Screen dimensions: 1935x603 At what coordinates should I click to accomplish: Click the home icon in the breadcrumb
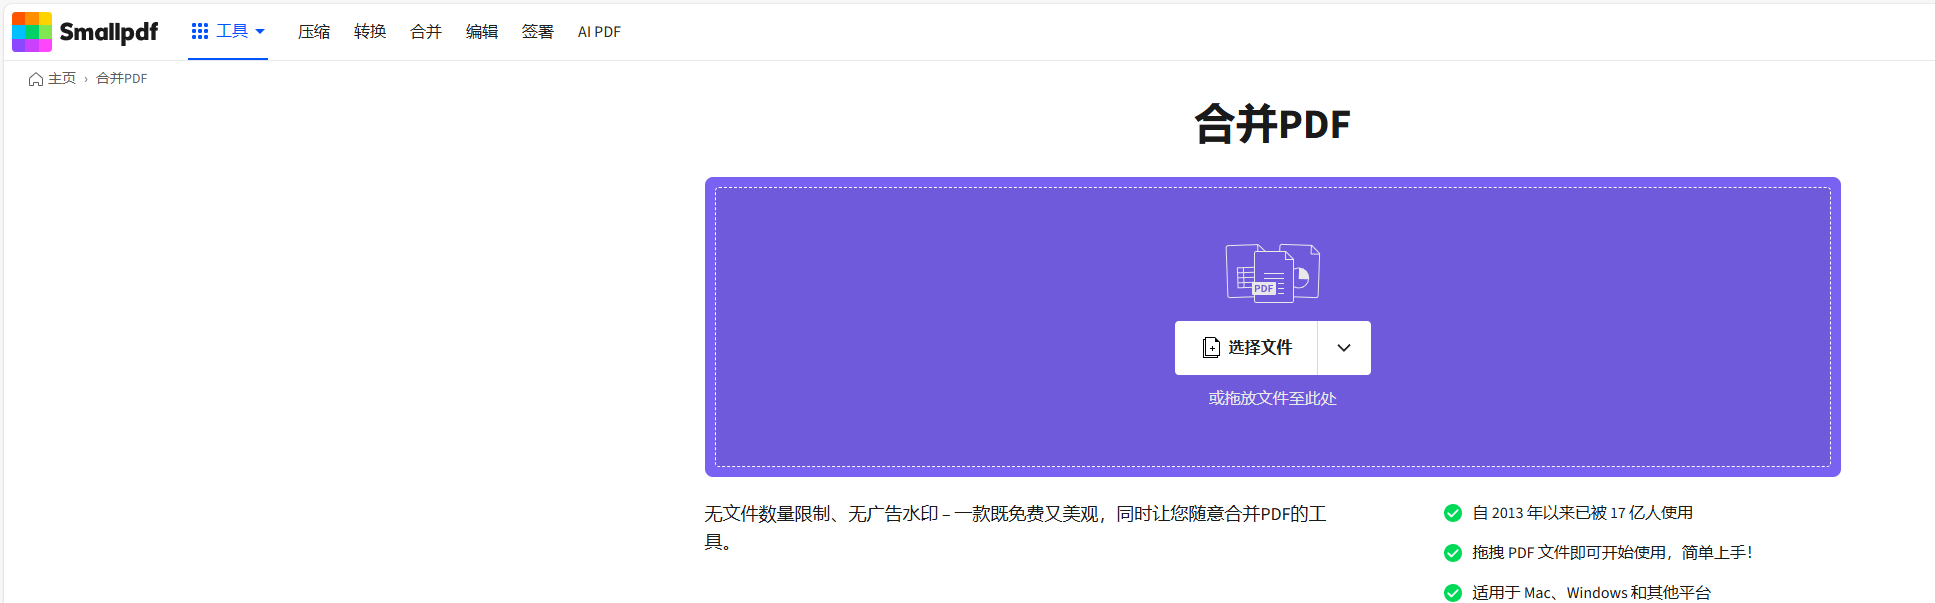click(36, 79)
